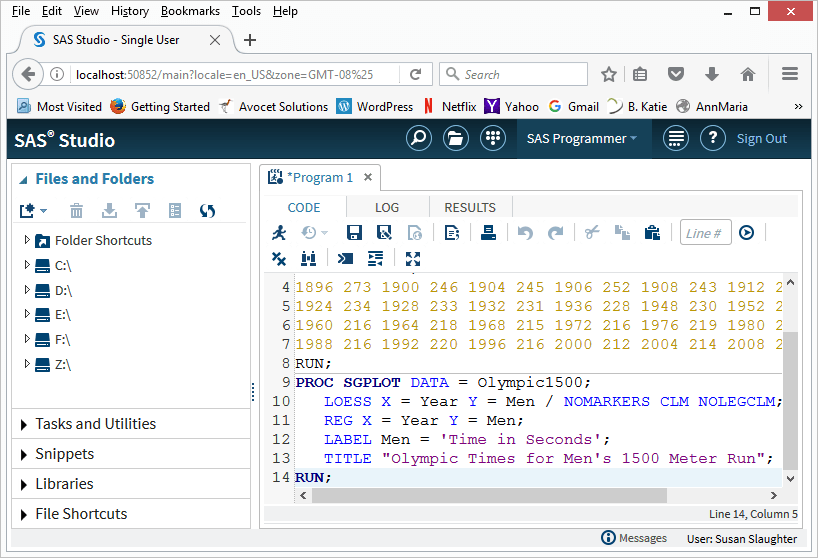The width and height of the screenshot is (818, 558).
Task: Click the browser back arrow button
Action: [28, 75]
